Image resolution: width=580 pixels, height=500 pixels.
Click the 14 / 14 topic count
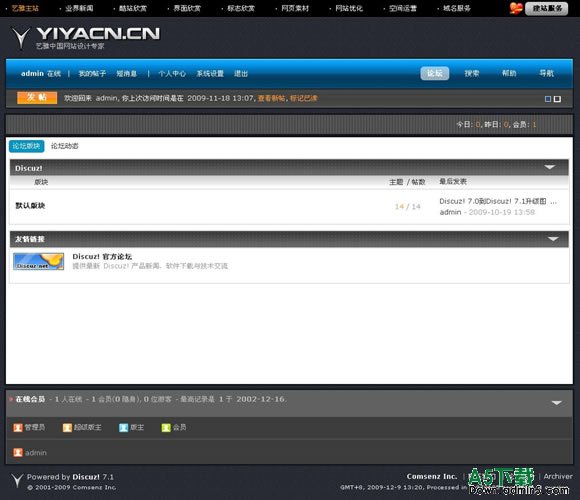coord(408,206)
